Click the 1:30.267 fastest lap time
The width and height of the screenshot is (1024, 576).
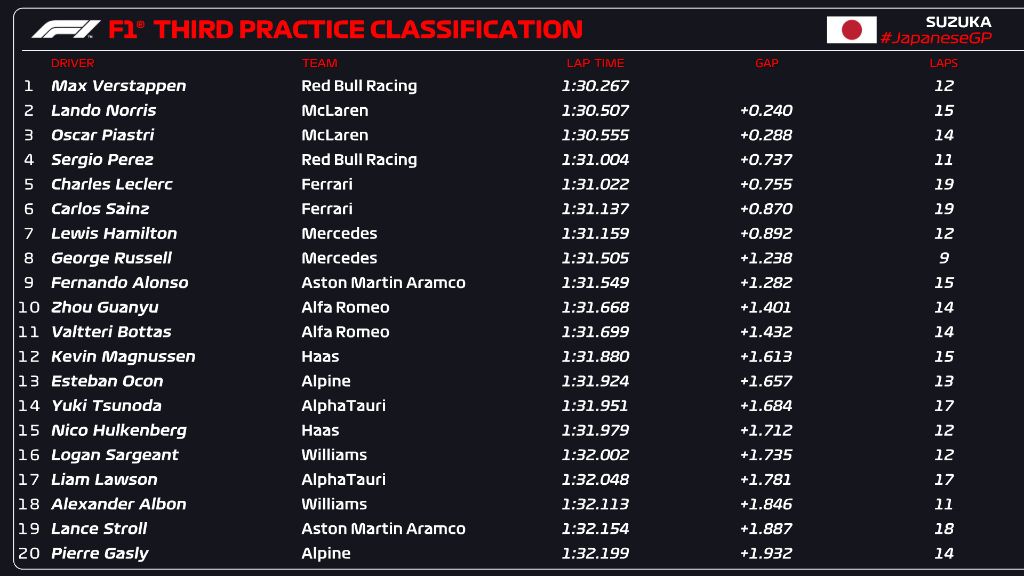[x=596, y=86]
